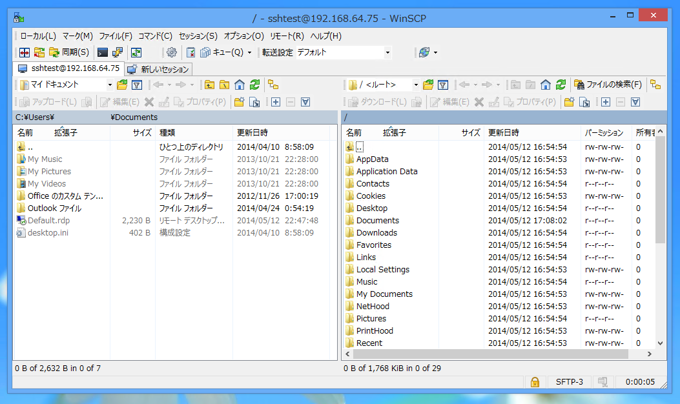Expand the キュー(Q) queue dropdown arrow
Image resolution: width=680 pixels, height=404 pixels.
[x=249, y=52]
